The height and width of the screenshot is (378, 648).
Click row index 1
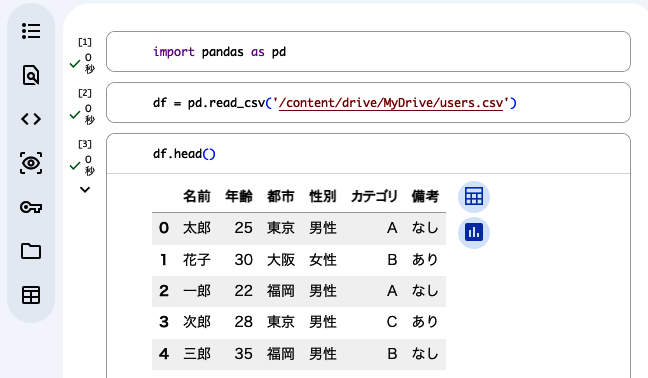coord(164,260)
